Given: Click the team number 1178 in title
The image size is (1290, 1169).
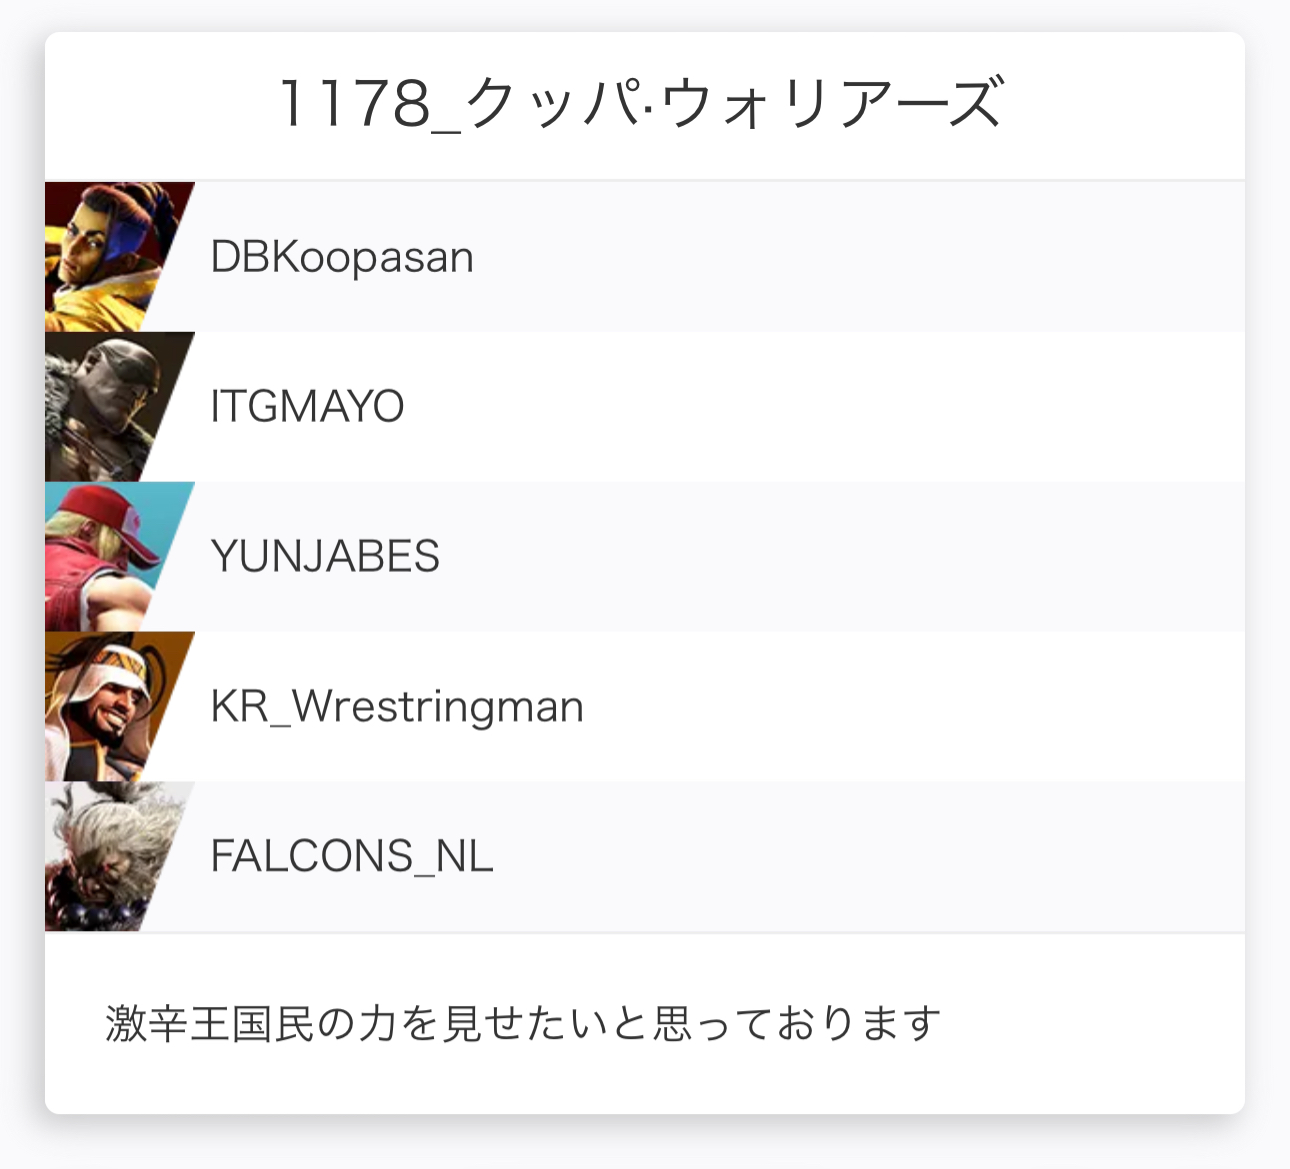Looking at the screenshot, I should click(355, 104).
